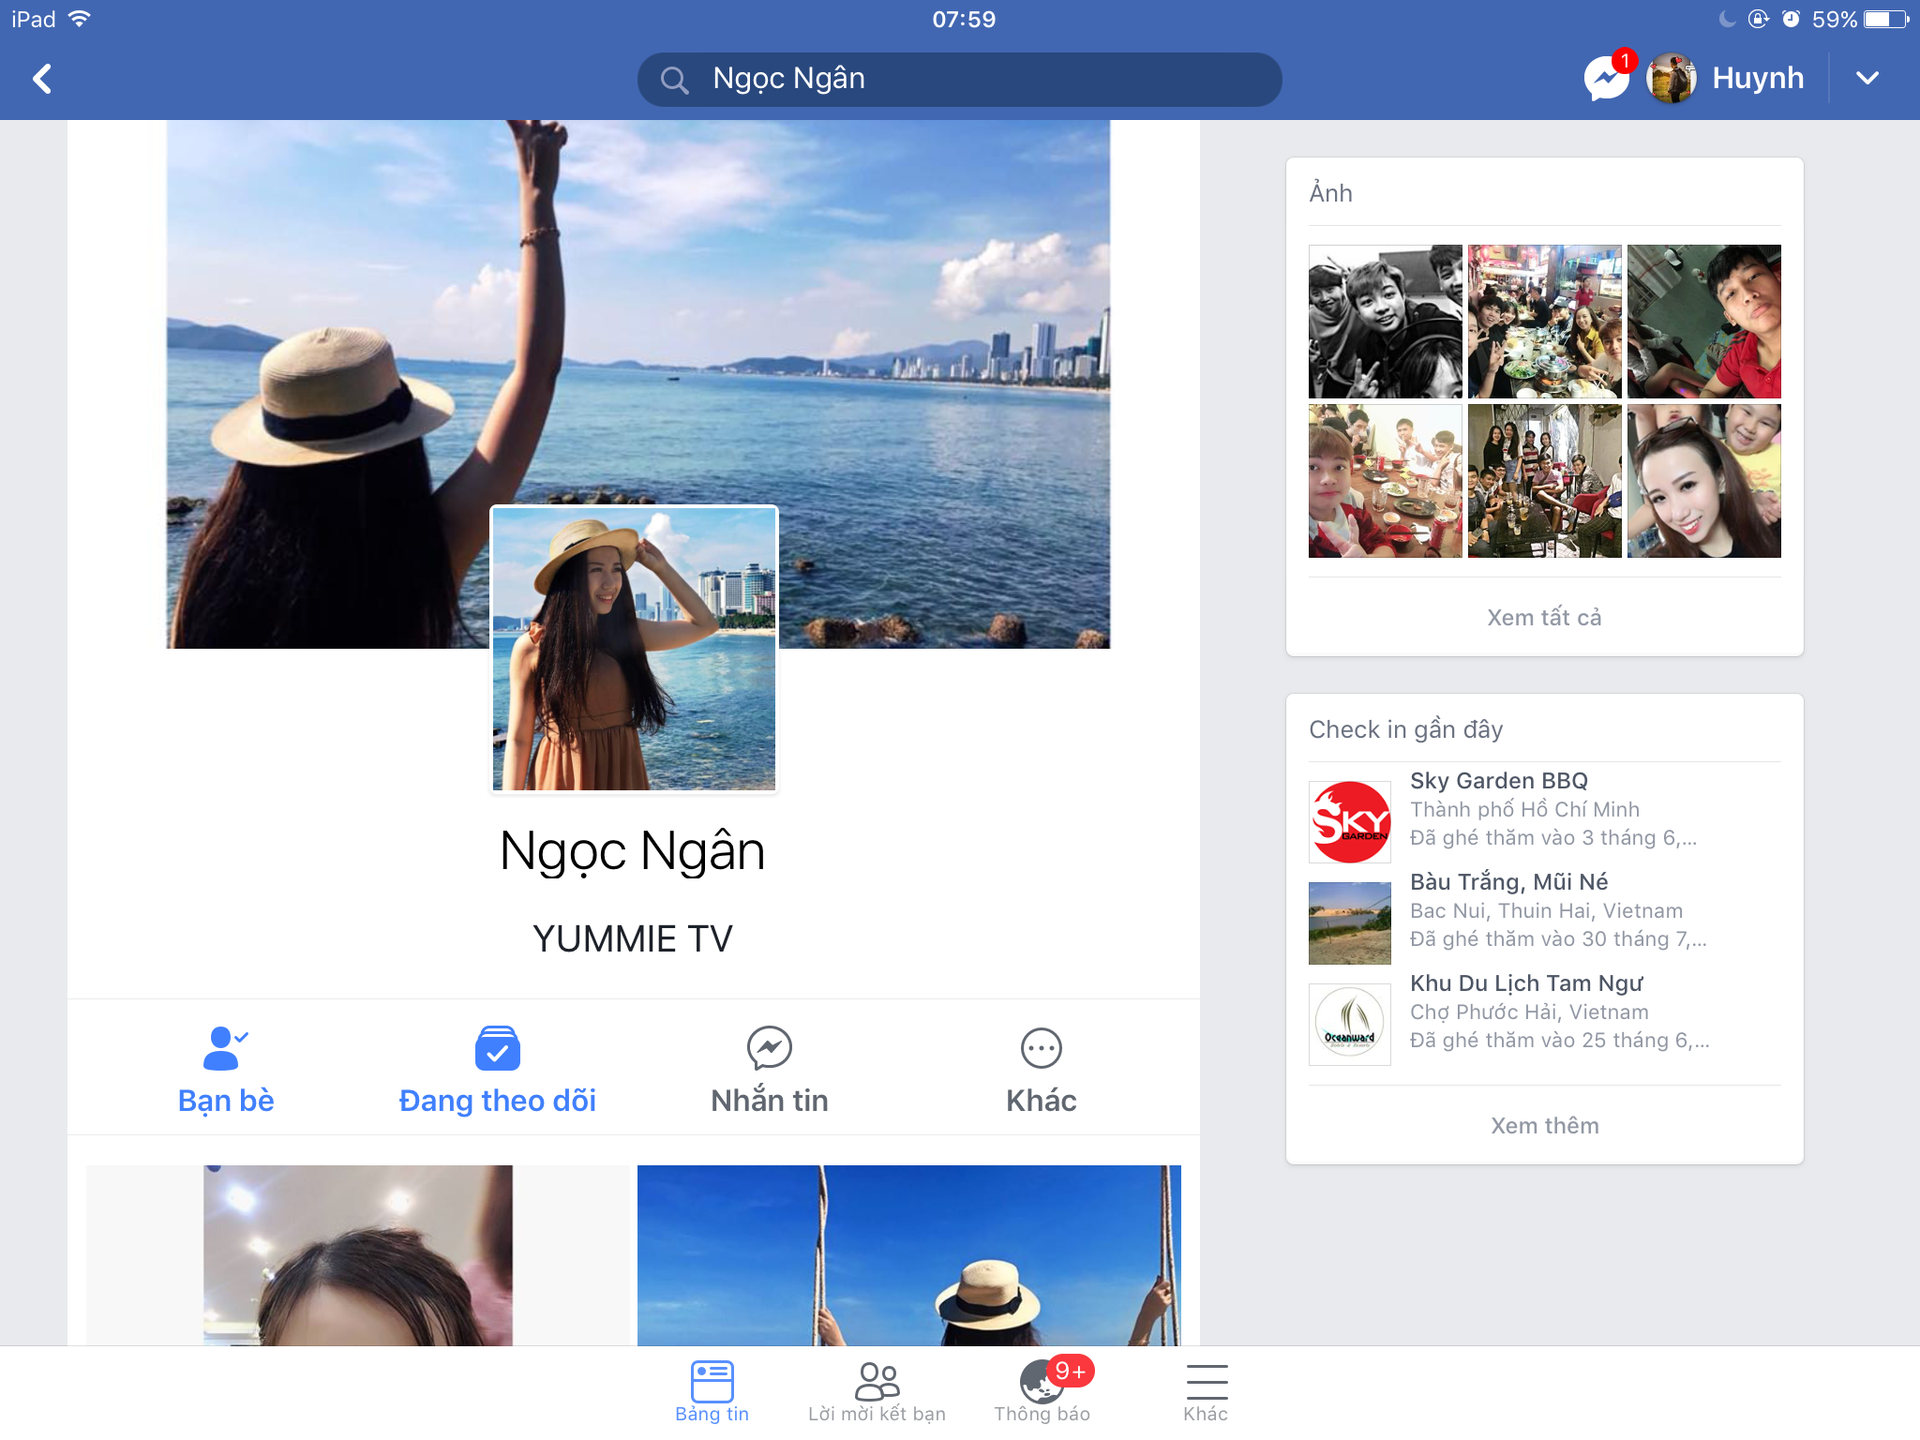Open Huynh's profile avatar
Image resolution: width=1920 pixels, height=1440 pixels.
click(x=1671, y=78)
